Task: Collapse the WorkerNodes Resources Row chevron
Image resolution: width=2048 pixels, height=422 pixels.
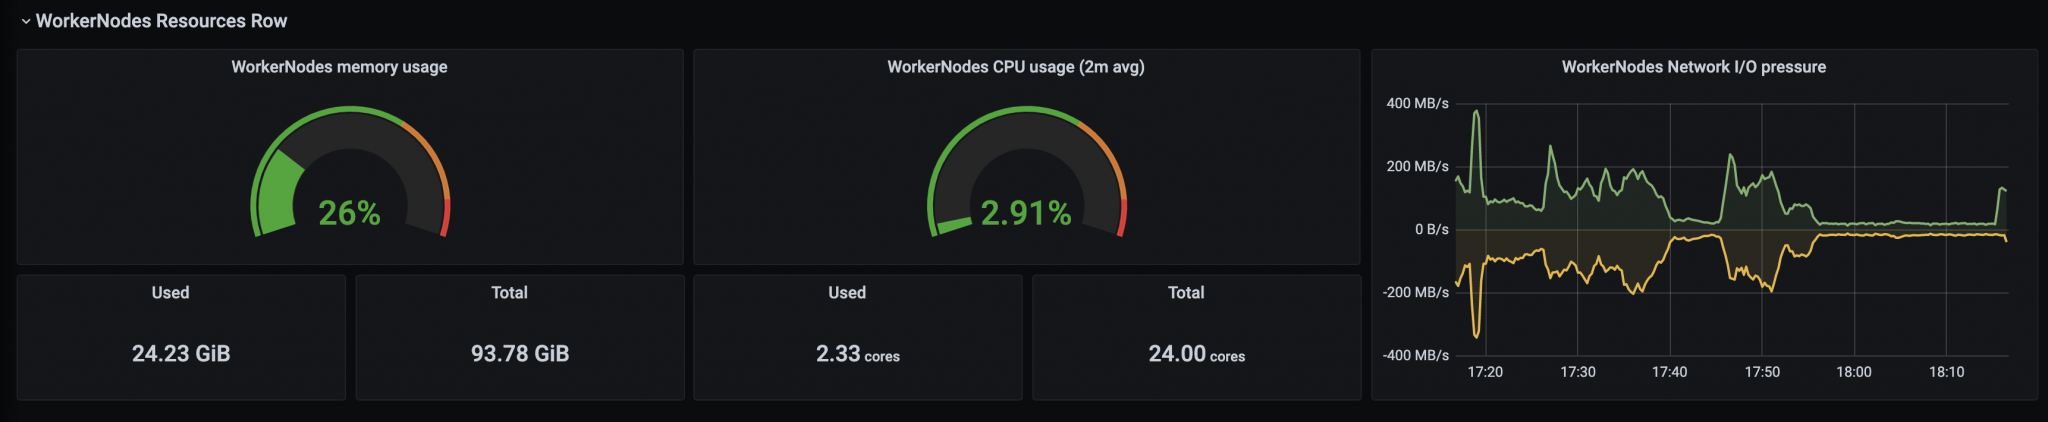Action: coord(25,21)
